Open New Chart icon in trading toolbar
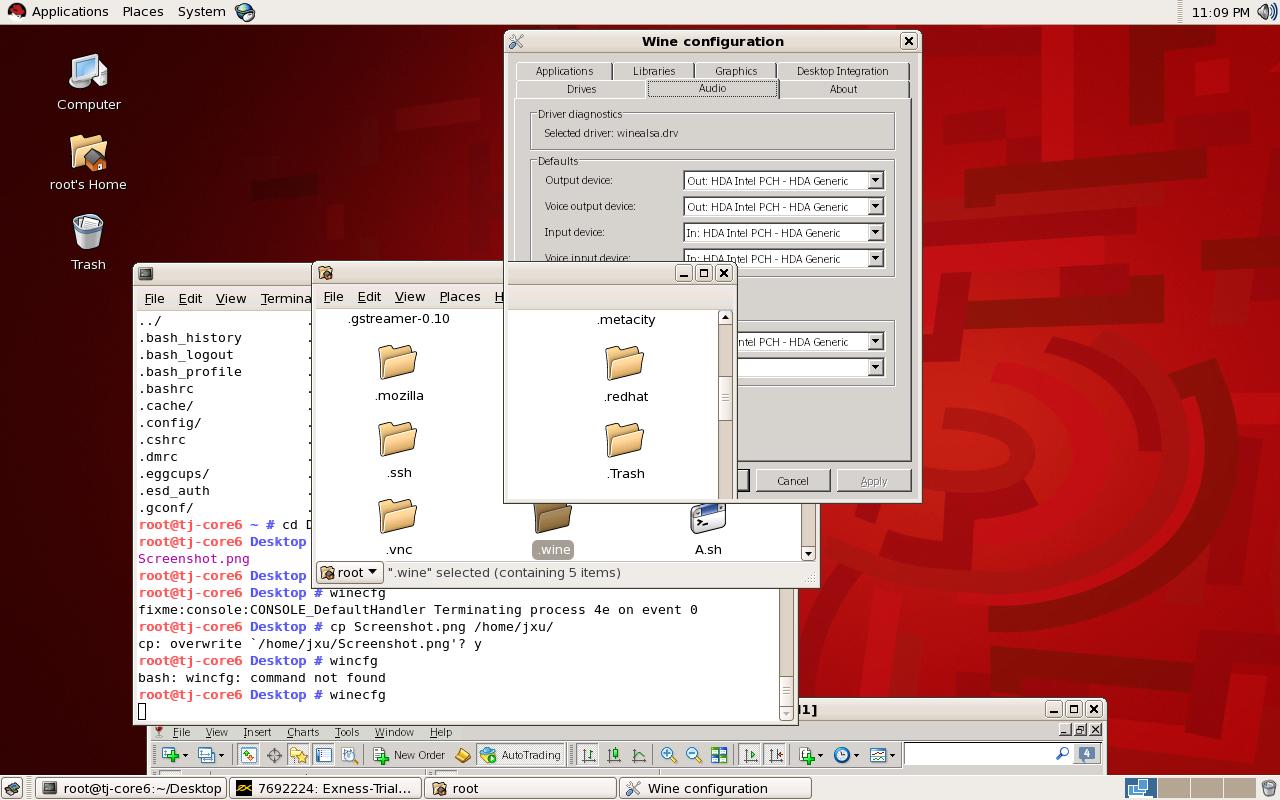This screenshot has width=1280, height=800. [170, 755]
